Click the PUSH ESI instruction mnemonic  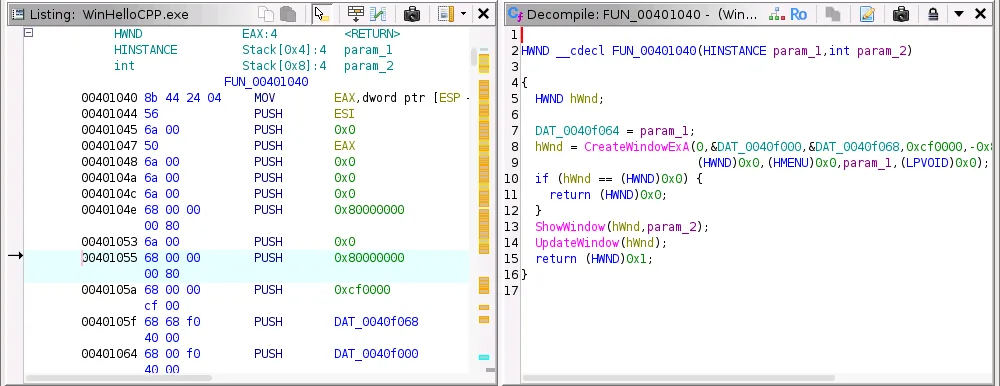tap(268, 114)
